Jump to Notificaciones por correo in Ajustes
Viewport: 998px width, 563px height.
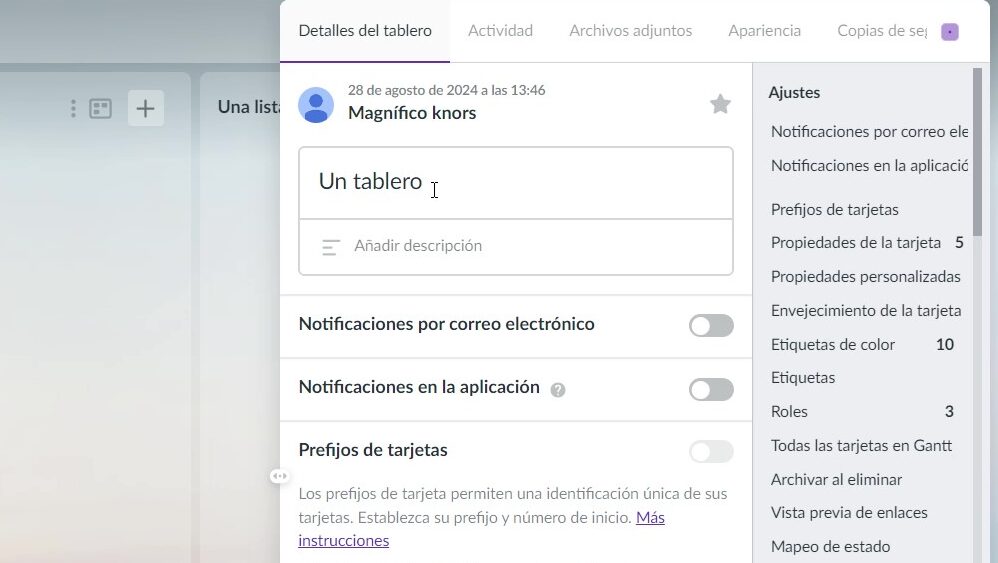click(869, 132)
